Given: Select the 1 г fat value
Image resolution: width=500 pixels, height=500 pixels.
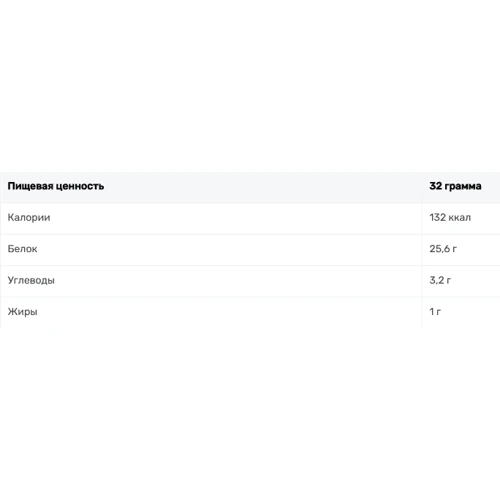Looking at the screenshot, I should pos(435,312).
